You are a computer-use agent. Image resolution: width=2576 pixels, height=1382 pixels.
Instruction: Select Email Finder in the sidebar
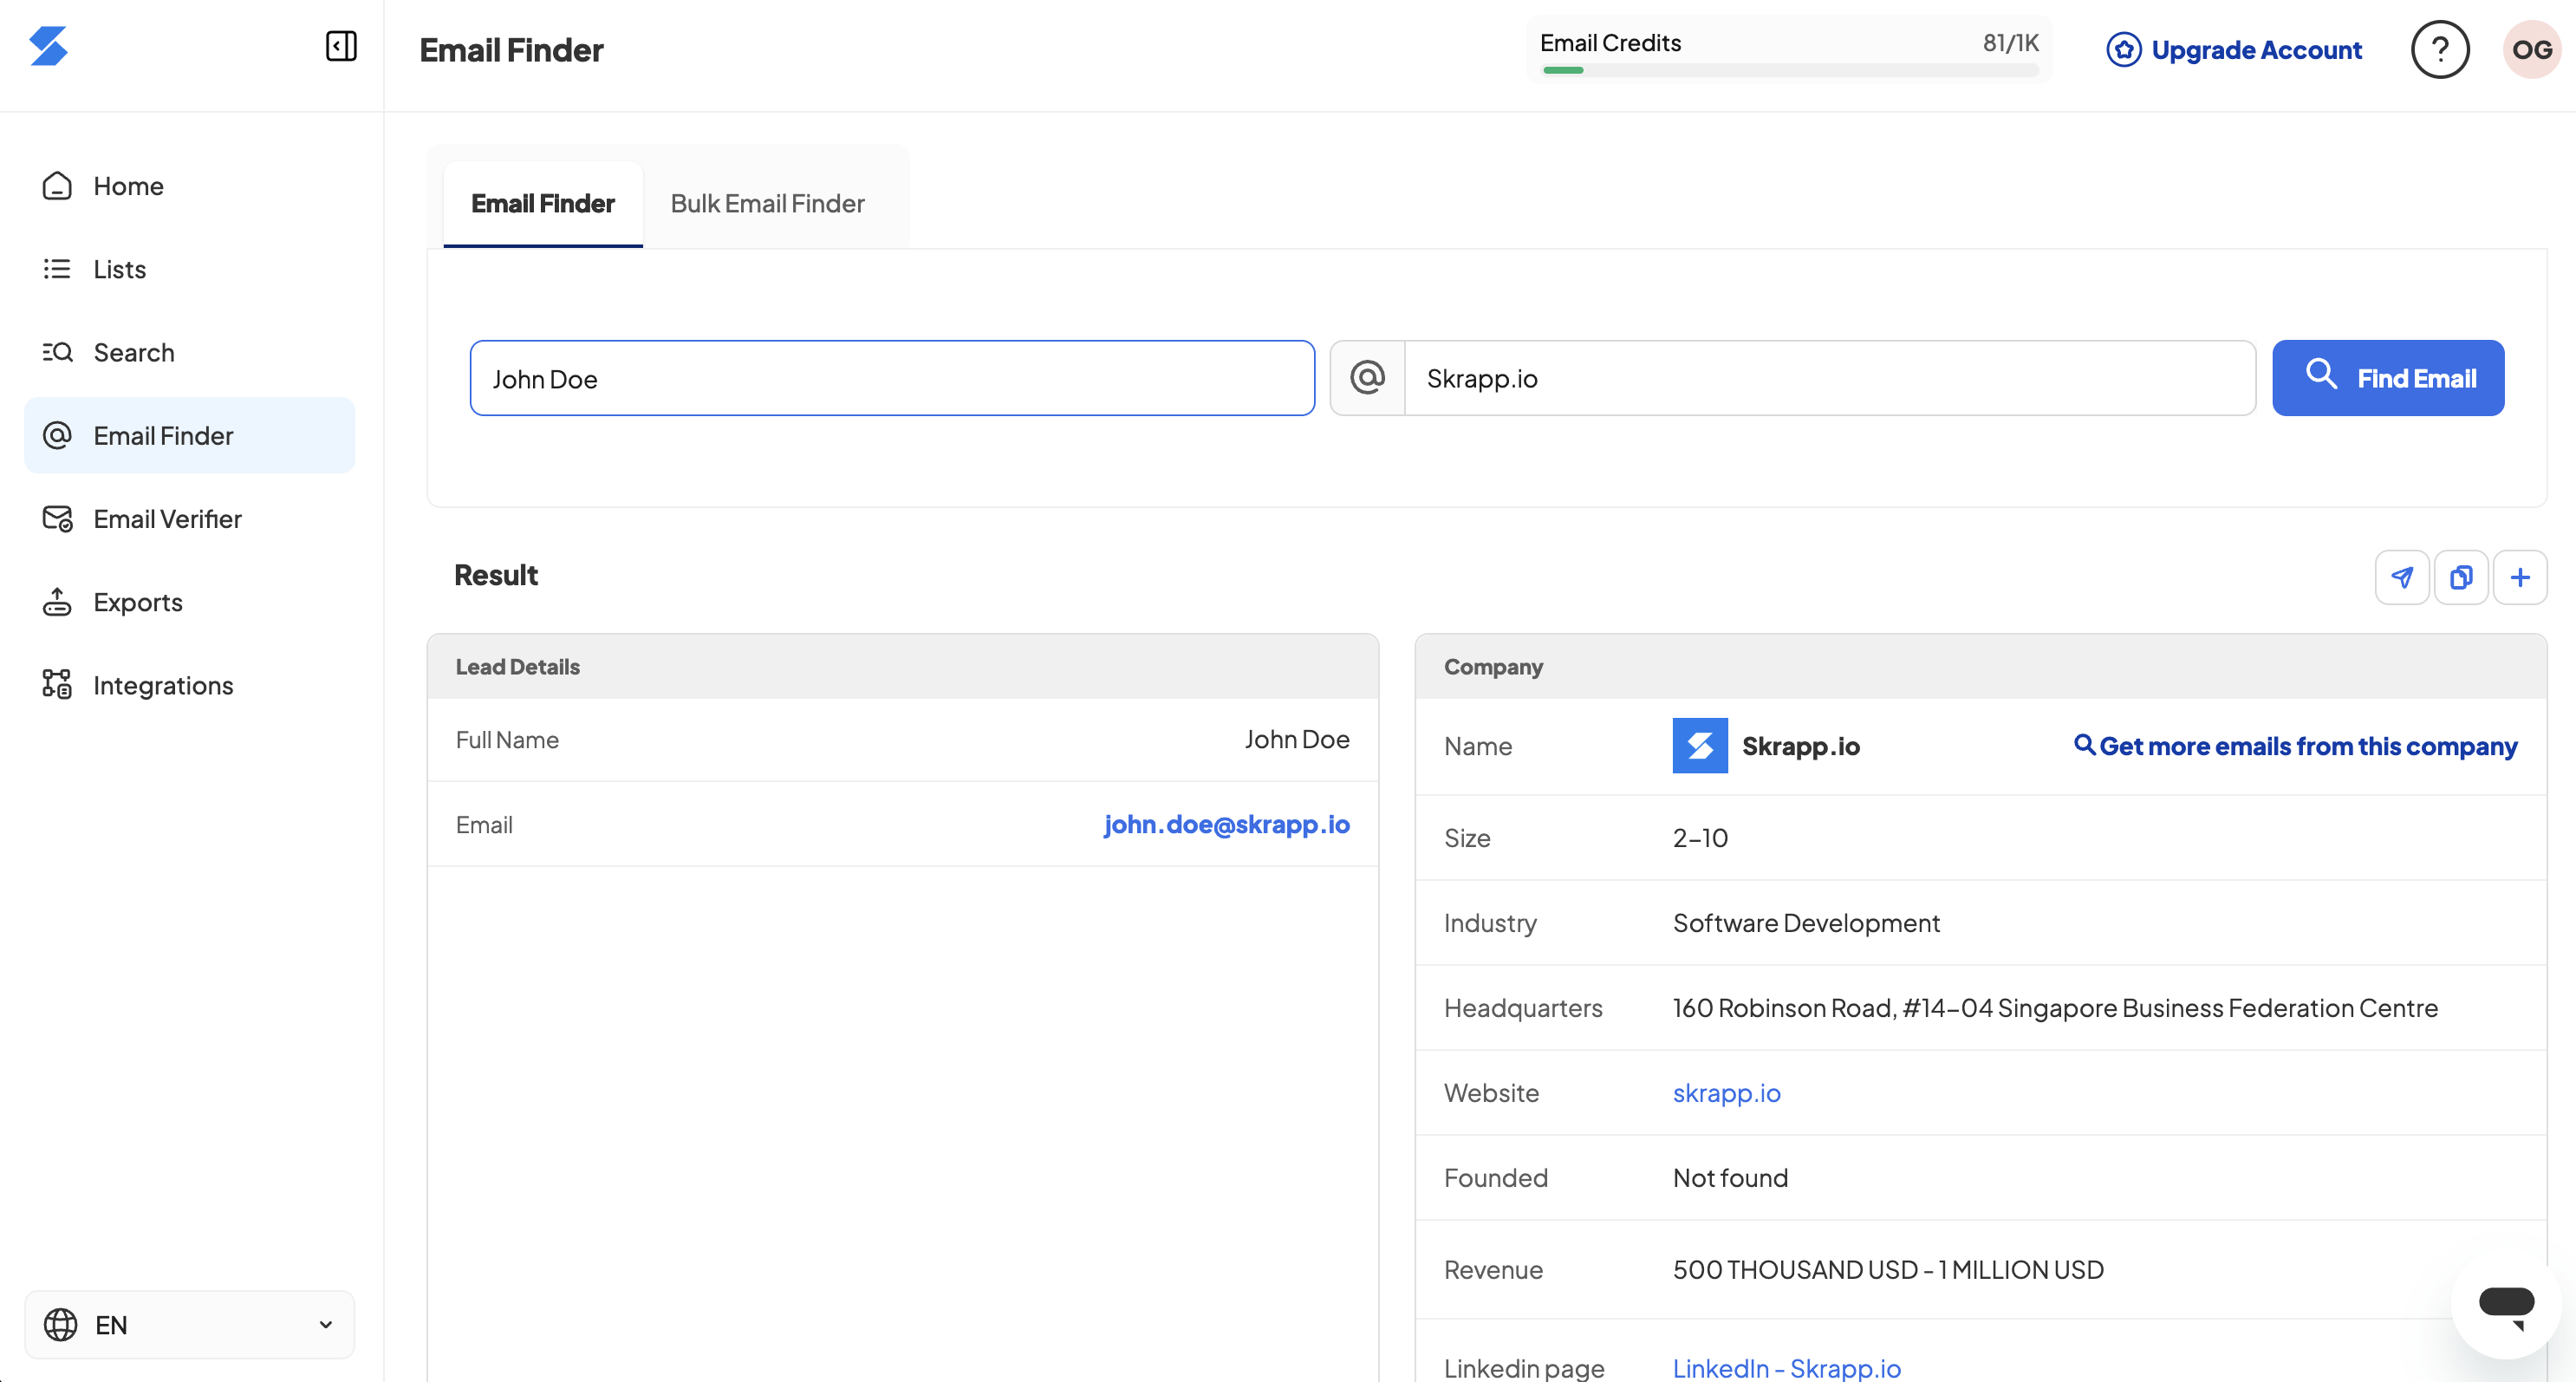(189, 435)
